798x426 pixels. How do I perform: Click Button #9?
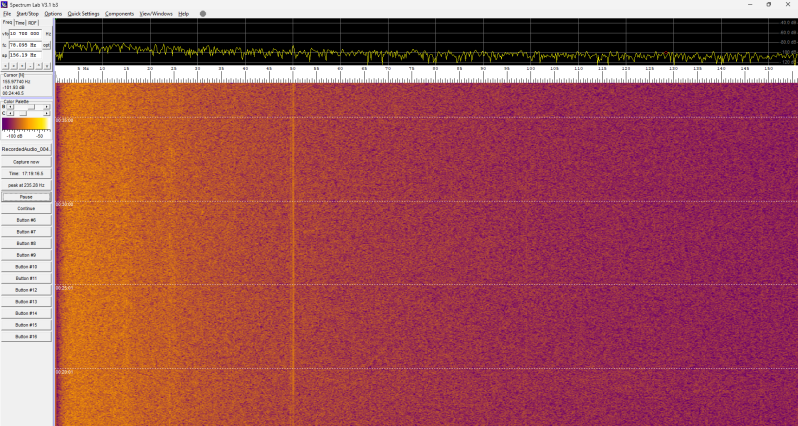click(x=26, y=255)
